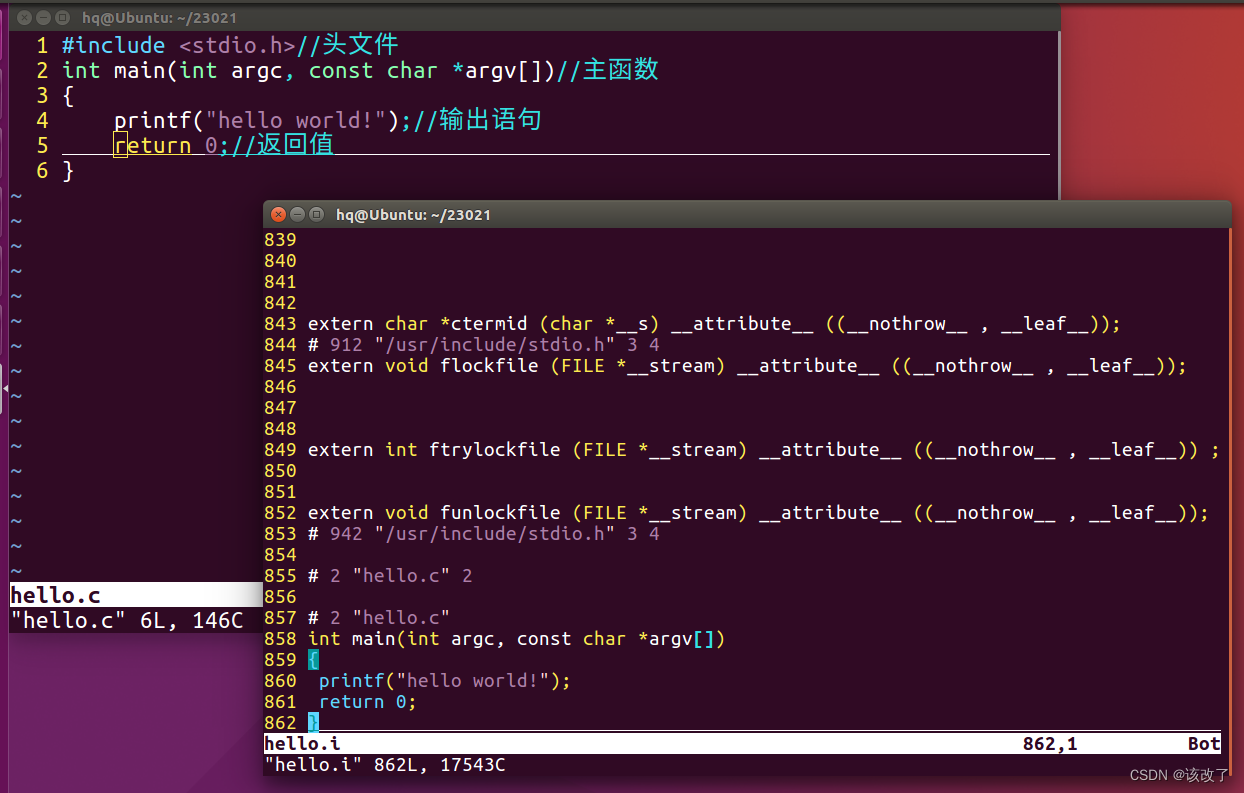Click the hello.i filename in vim statusline
This screenshot has height=793, width=1244.
pyautogui.click(x=302, y=743)
